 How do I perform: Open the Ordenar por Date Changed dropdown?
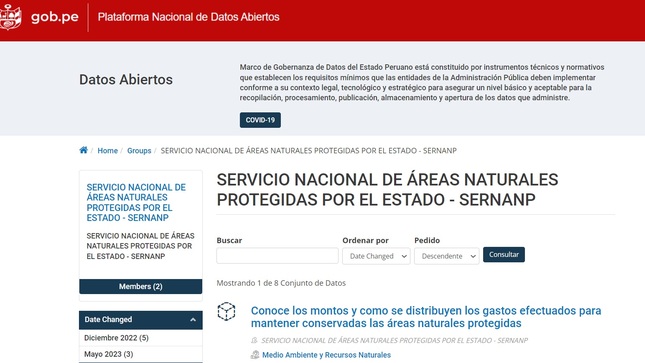pos(376,256)
